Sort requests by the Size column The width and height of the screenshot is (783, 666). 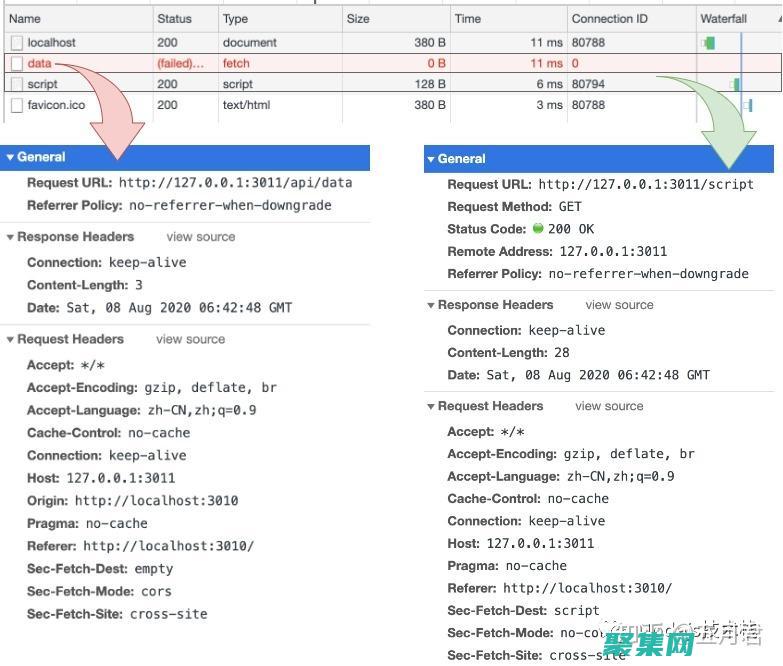coord(358,19)
